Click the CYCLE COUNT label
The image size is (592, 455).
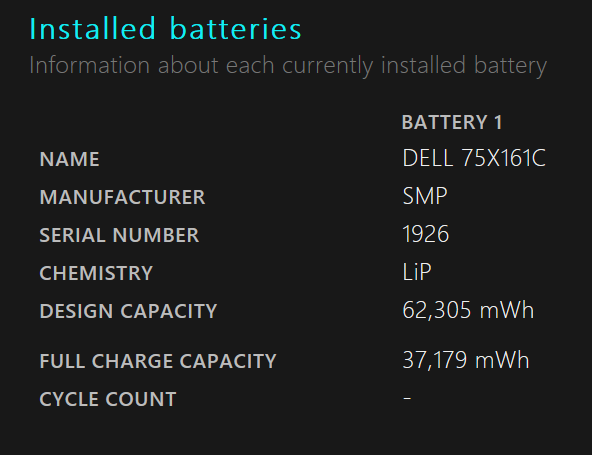[x=108, y=399]
